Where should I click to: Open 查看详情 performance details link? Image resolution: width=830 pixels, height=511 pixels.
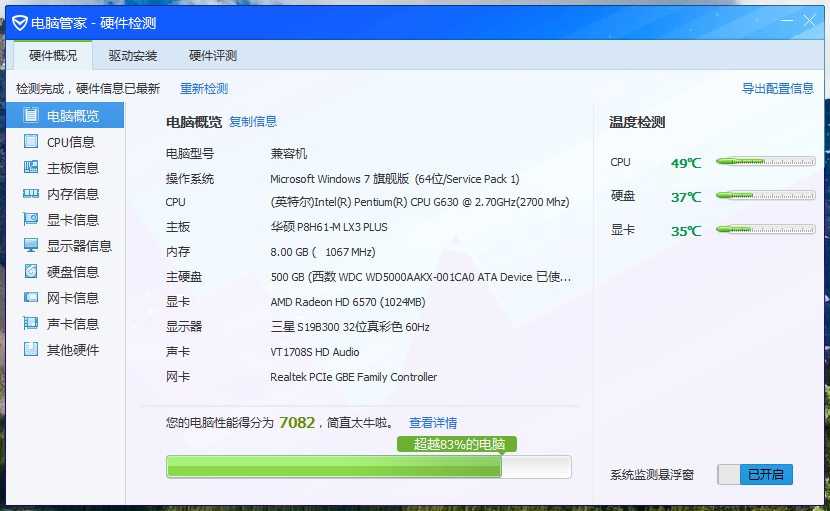[x=433, y=423]
